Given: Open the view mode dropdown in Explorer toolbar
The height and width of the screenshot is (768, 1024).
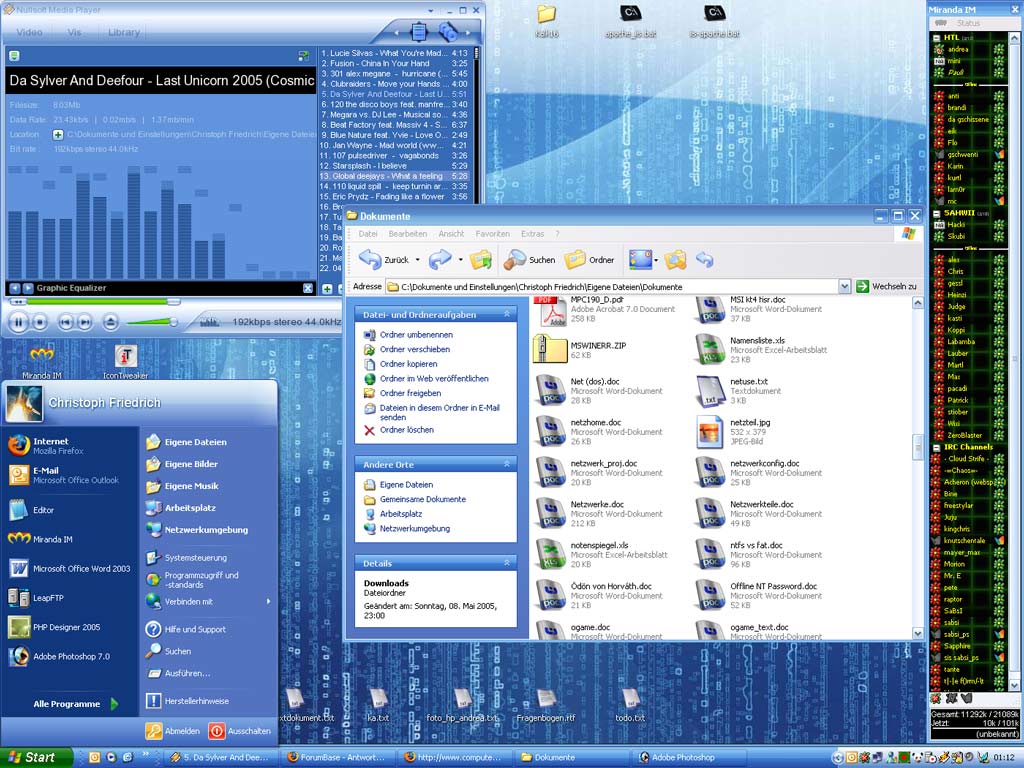Looking at the screenshot, I should pyautogui.click(x=656, y=260).
